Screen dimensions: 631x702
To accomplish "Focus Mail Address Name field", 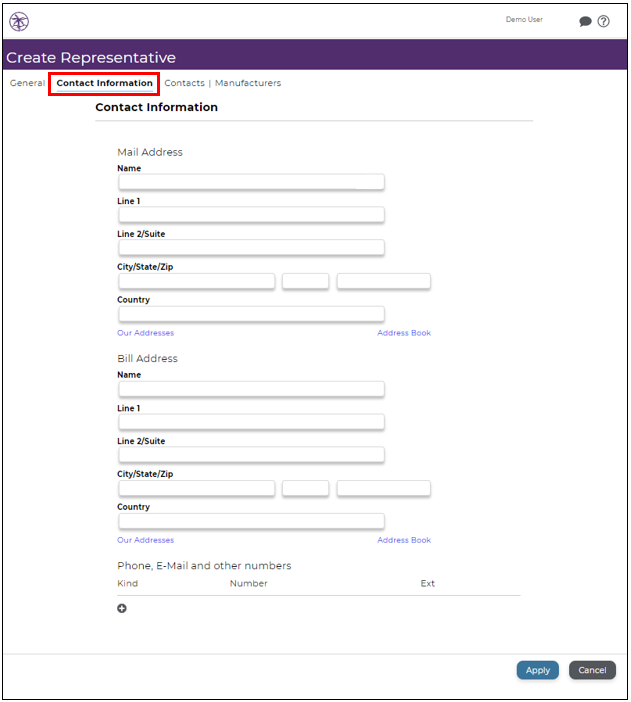I will [251, 182].
